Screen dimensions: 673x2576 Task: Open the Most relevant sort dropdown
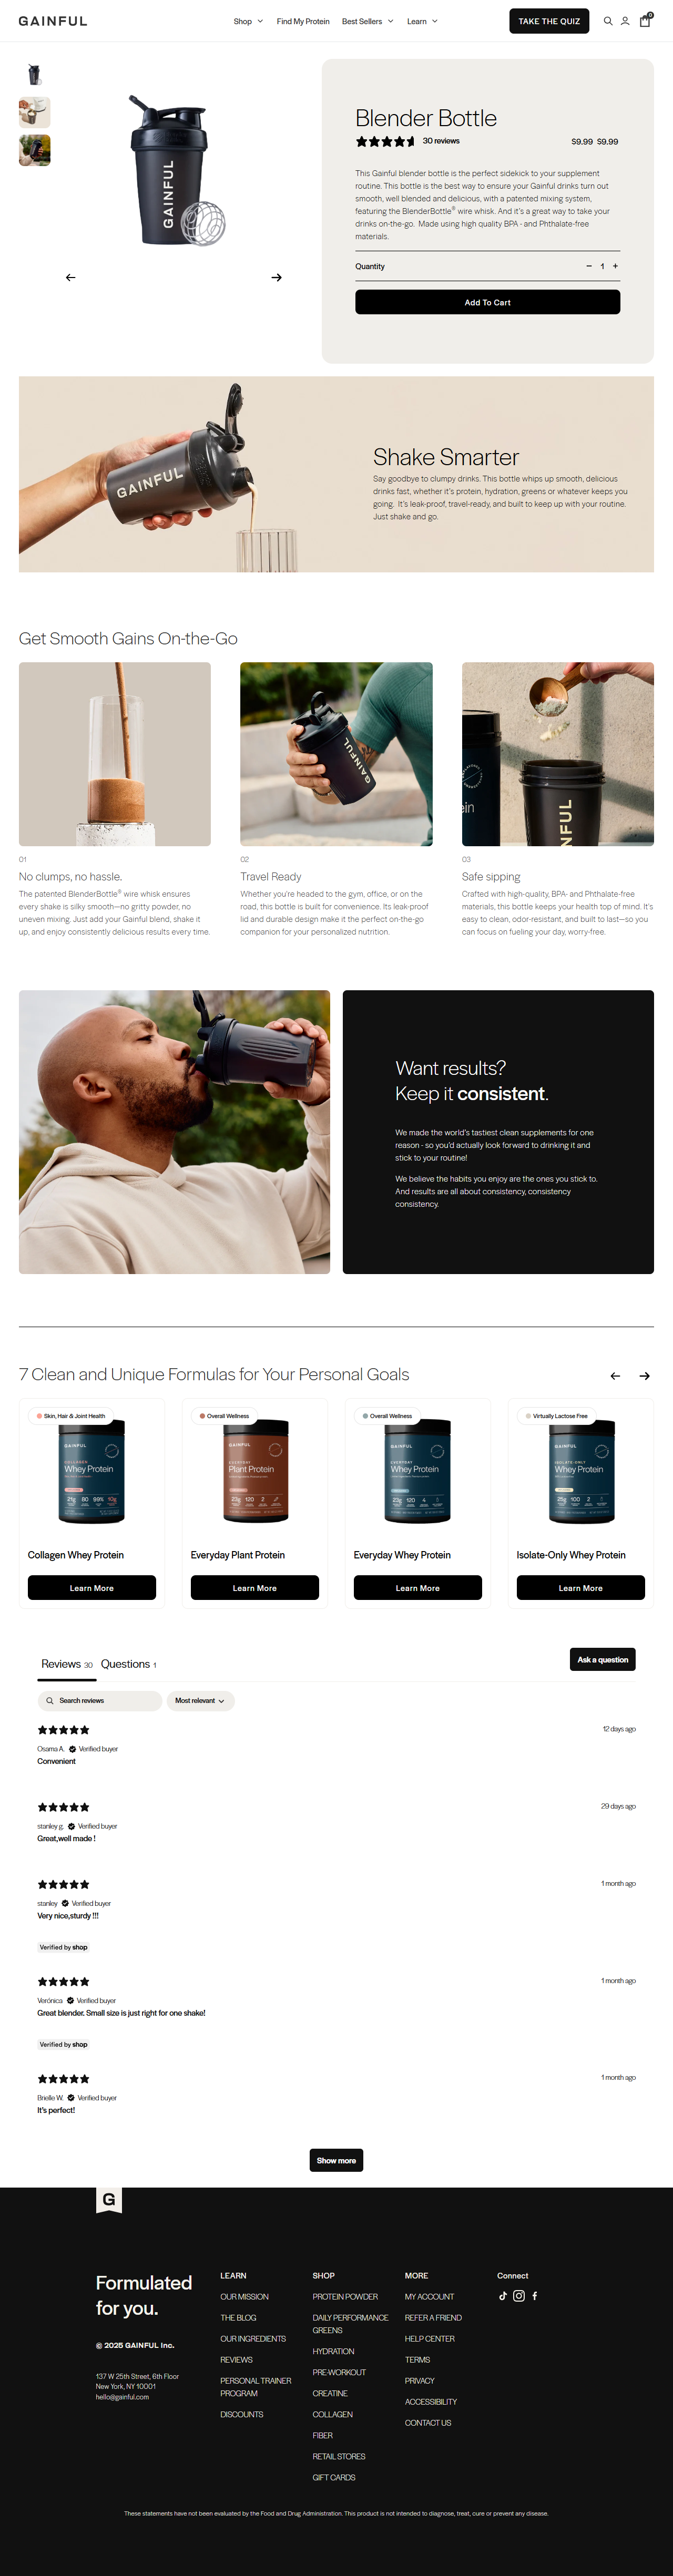click(x=200, y=1700)
